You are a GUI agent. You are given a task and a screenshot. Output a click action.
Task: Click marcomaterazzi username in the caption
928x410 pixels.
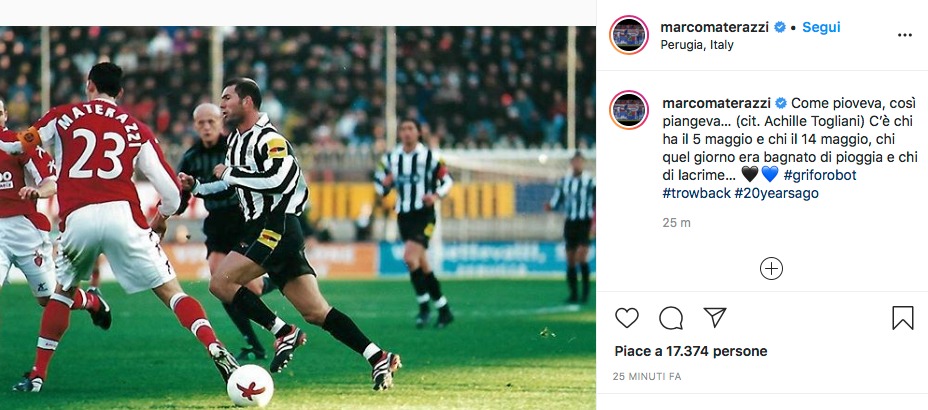(x=715, y=103)
